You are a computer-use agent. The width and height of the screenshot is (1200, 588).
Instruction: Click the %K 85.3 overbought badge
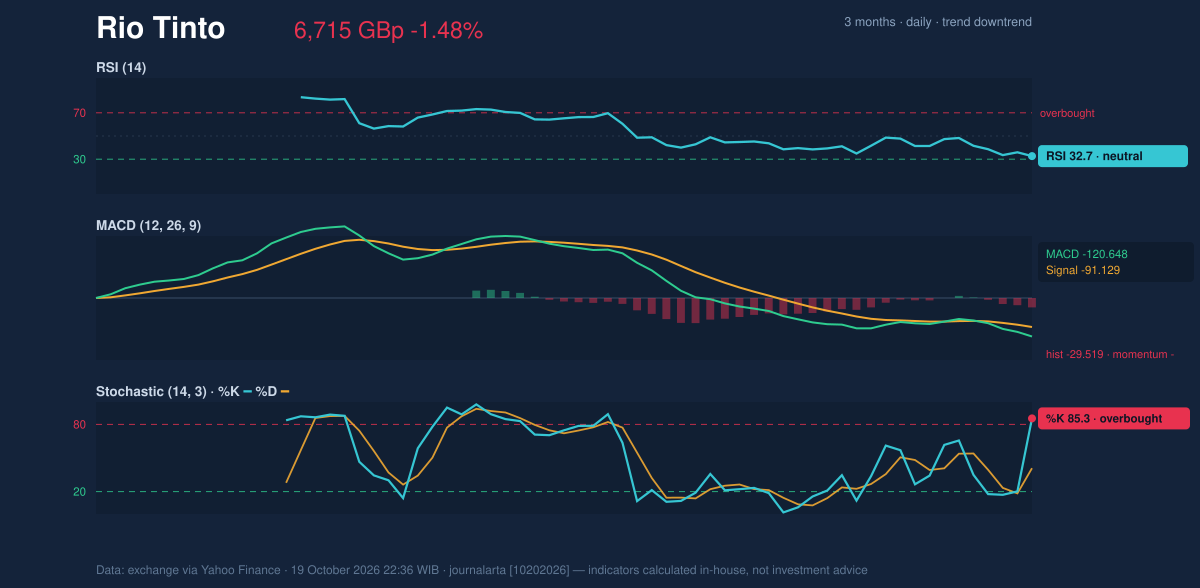tap(1113, 419)
